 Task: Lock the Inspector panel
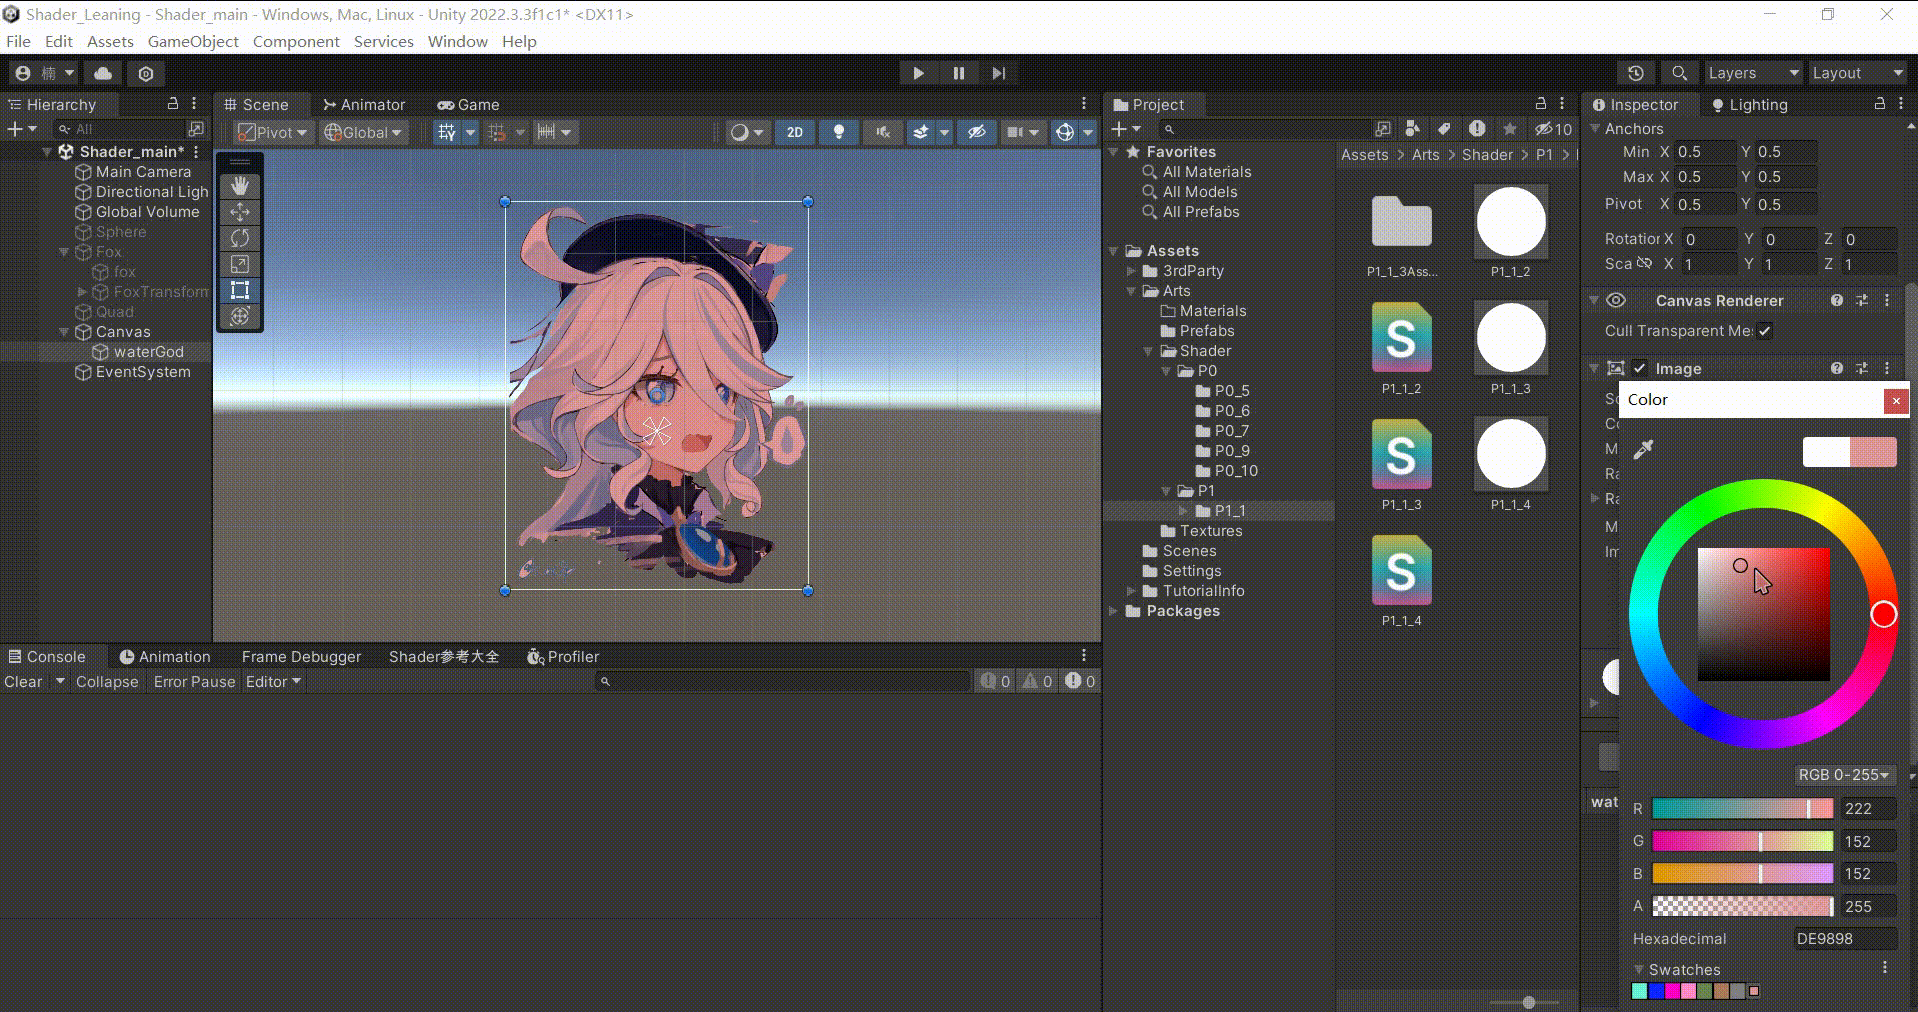[x=1879, y=104]
